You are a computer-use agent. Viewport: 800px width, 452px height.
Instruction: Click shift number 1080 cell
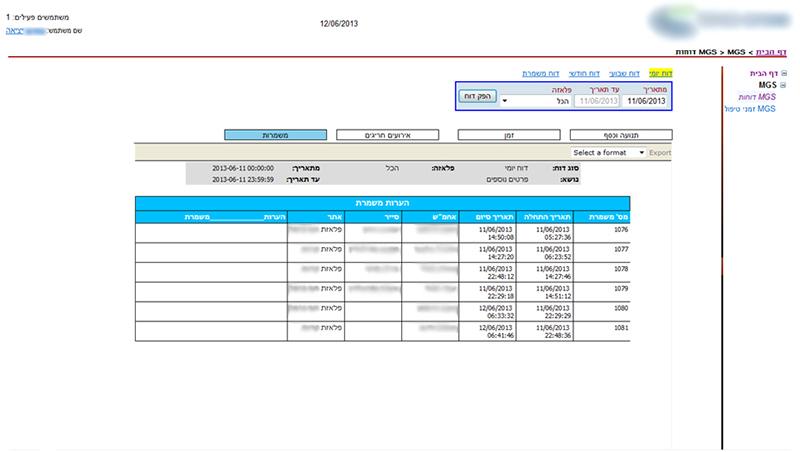pos(602,312)
